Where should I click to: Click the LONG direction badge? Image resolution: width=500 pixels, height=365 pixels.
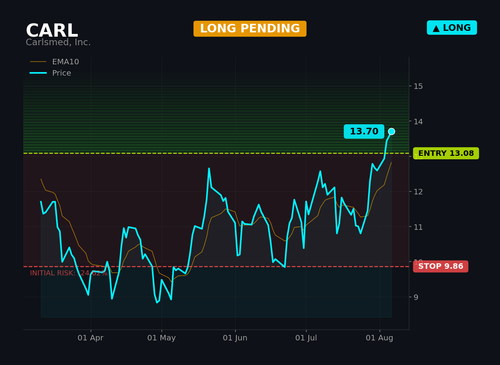coord(452,28)
